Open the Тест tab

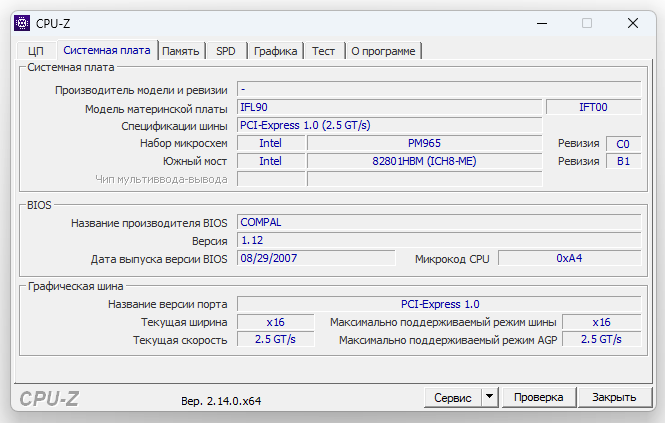point(323,51)
